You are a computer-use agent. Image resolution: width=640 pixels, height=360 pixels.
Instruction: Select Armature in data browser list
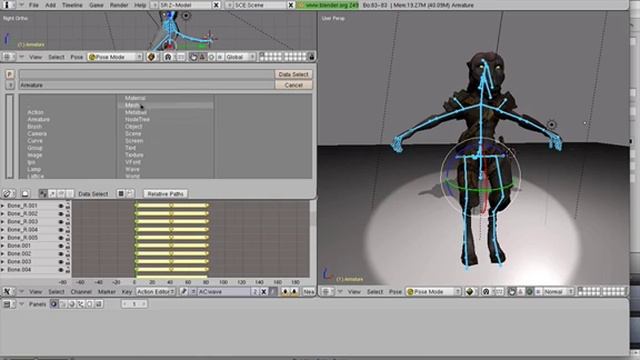pyautogui.click(x=39, y=119)
